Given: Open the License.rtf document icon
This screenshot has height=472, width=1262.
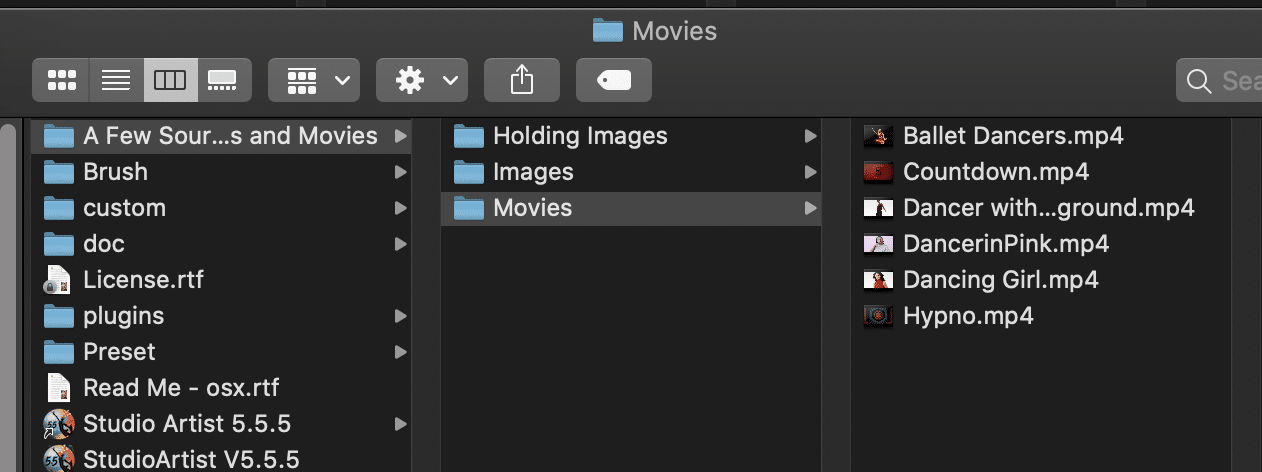Looking at the screenshot, I should pyautogui.click(x=59, y=280).
